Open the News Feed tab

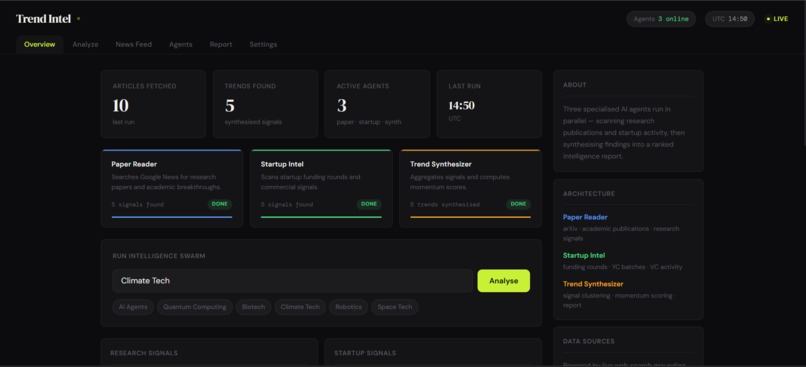[134, 44]
